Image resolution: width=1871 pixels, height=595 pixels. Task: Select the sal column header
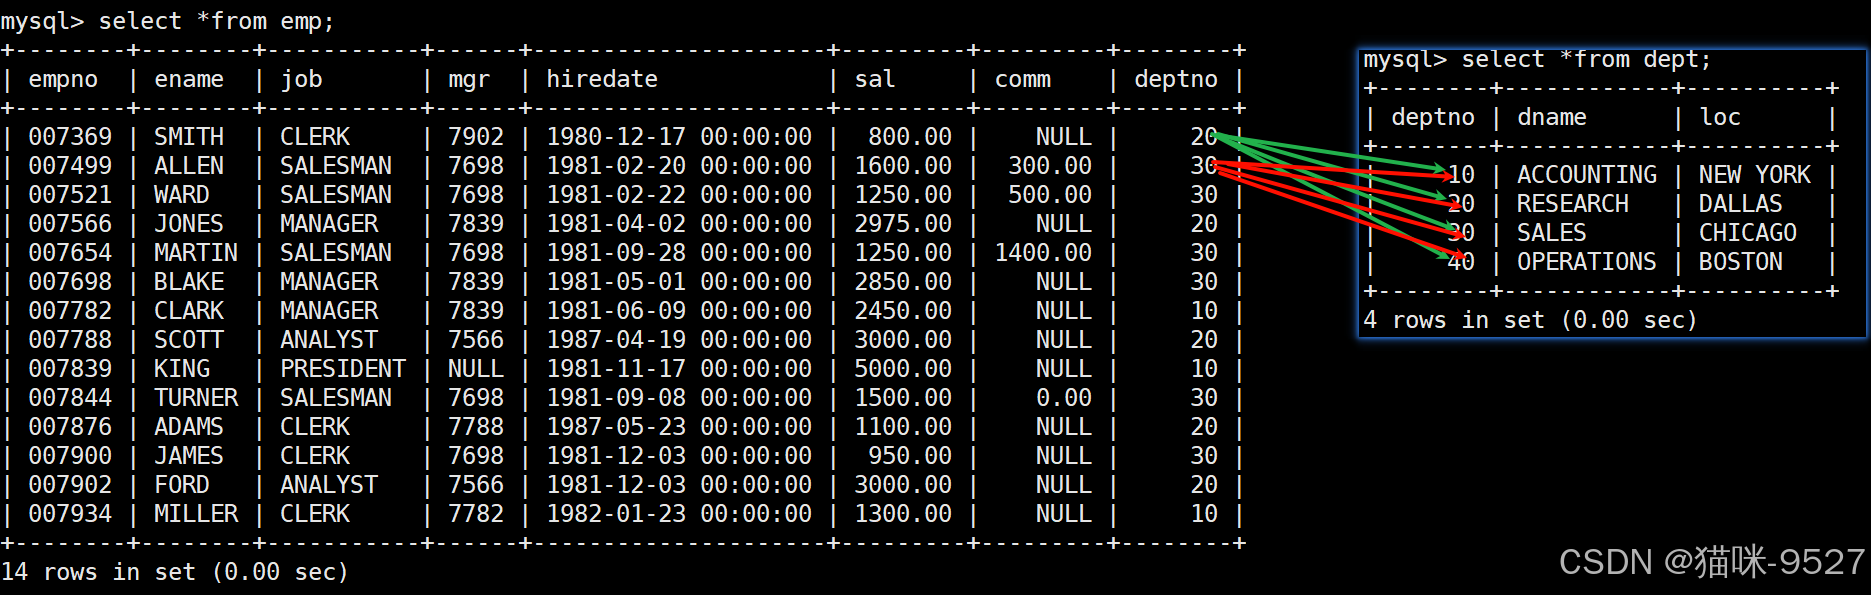875,79
